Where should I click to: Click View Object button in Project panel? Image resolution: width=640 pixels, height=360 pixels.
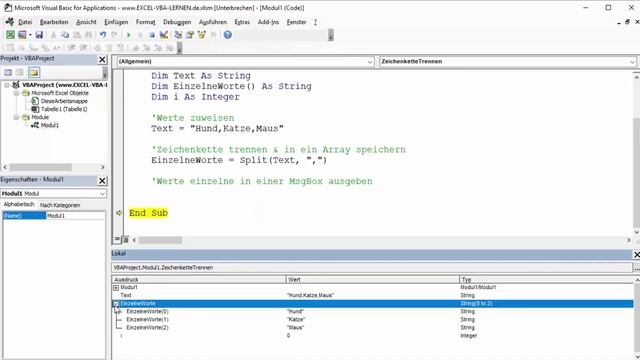tap(19, 73)
